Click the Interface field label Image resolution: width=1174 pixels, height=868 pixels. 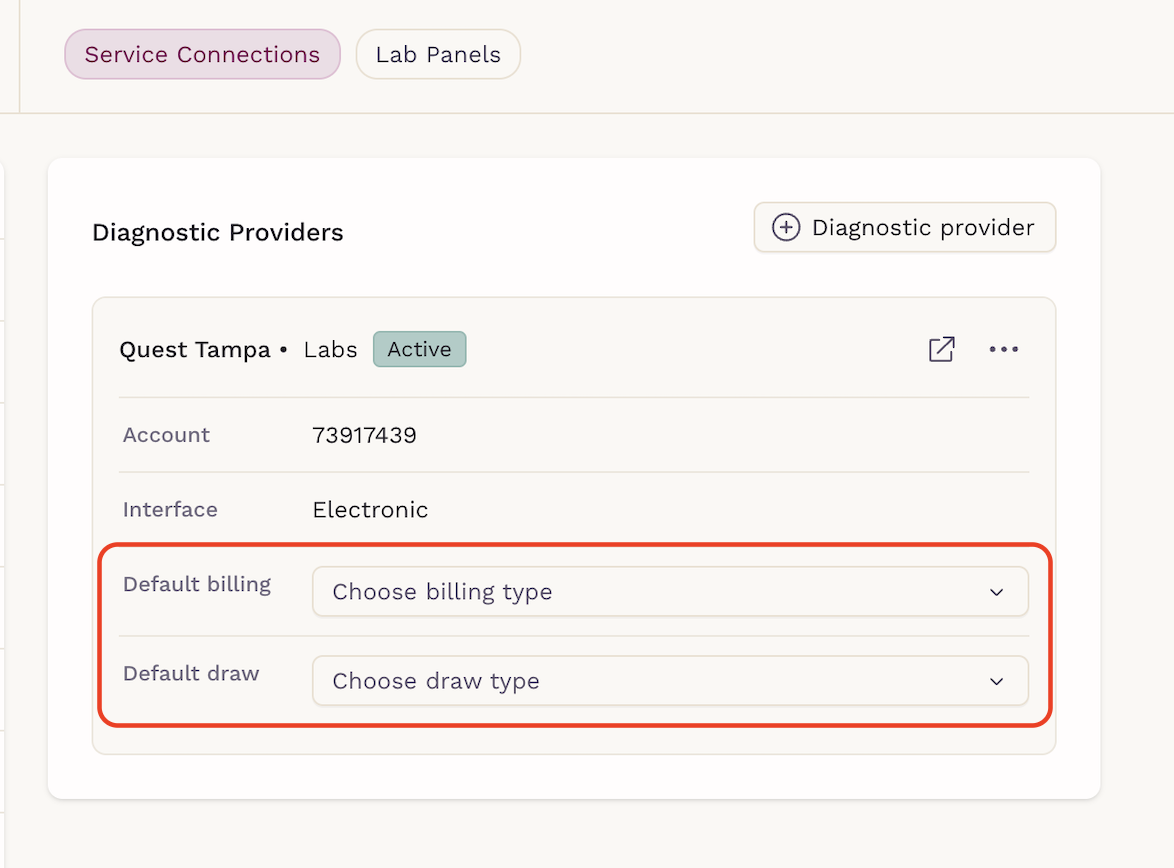[x=170, y=510]
